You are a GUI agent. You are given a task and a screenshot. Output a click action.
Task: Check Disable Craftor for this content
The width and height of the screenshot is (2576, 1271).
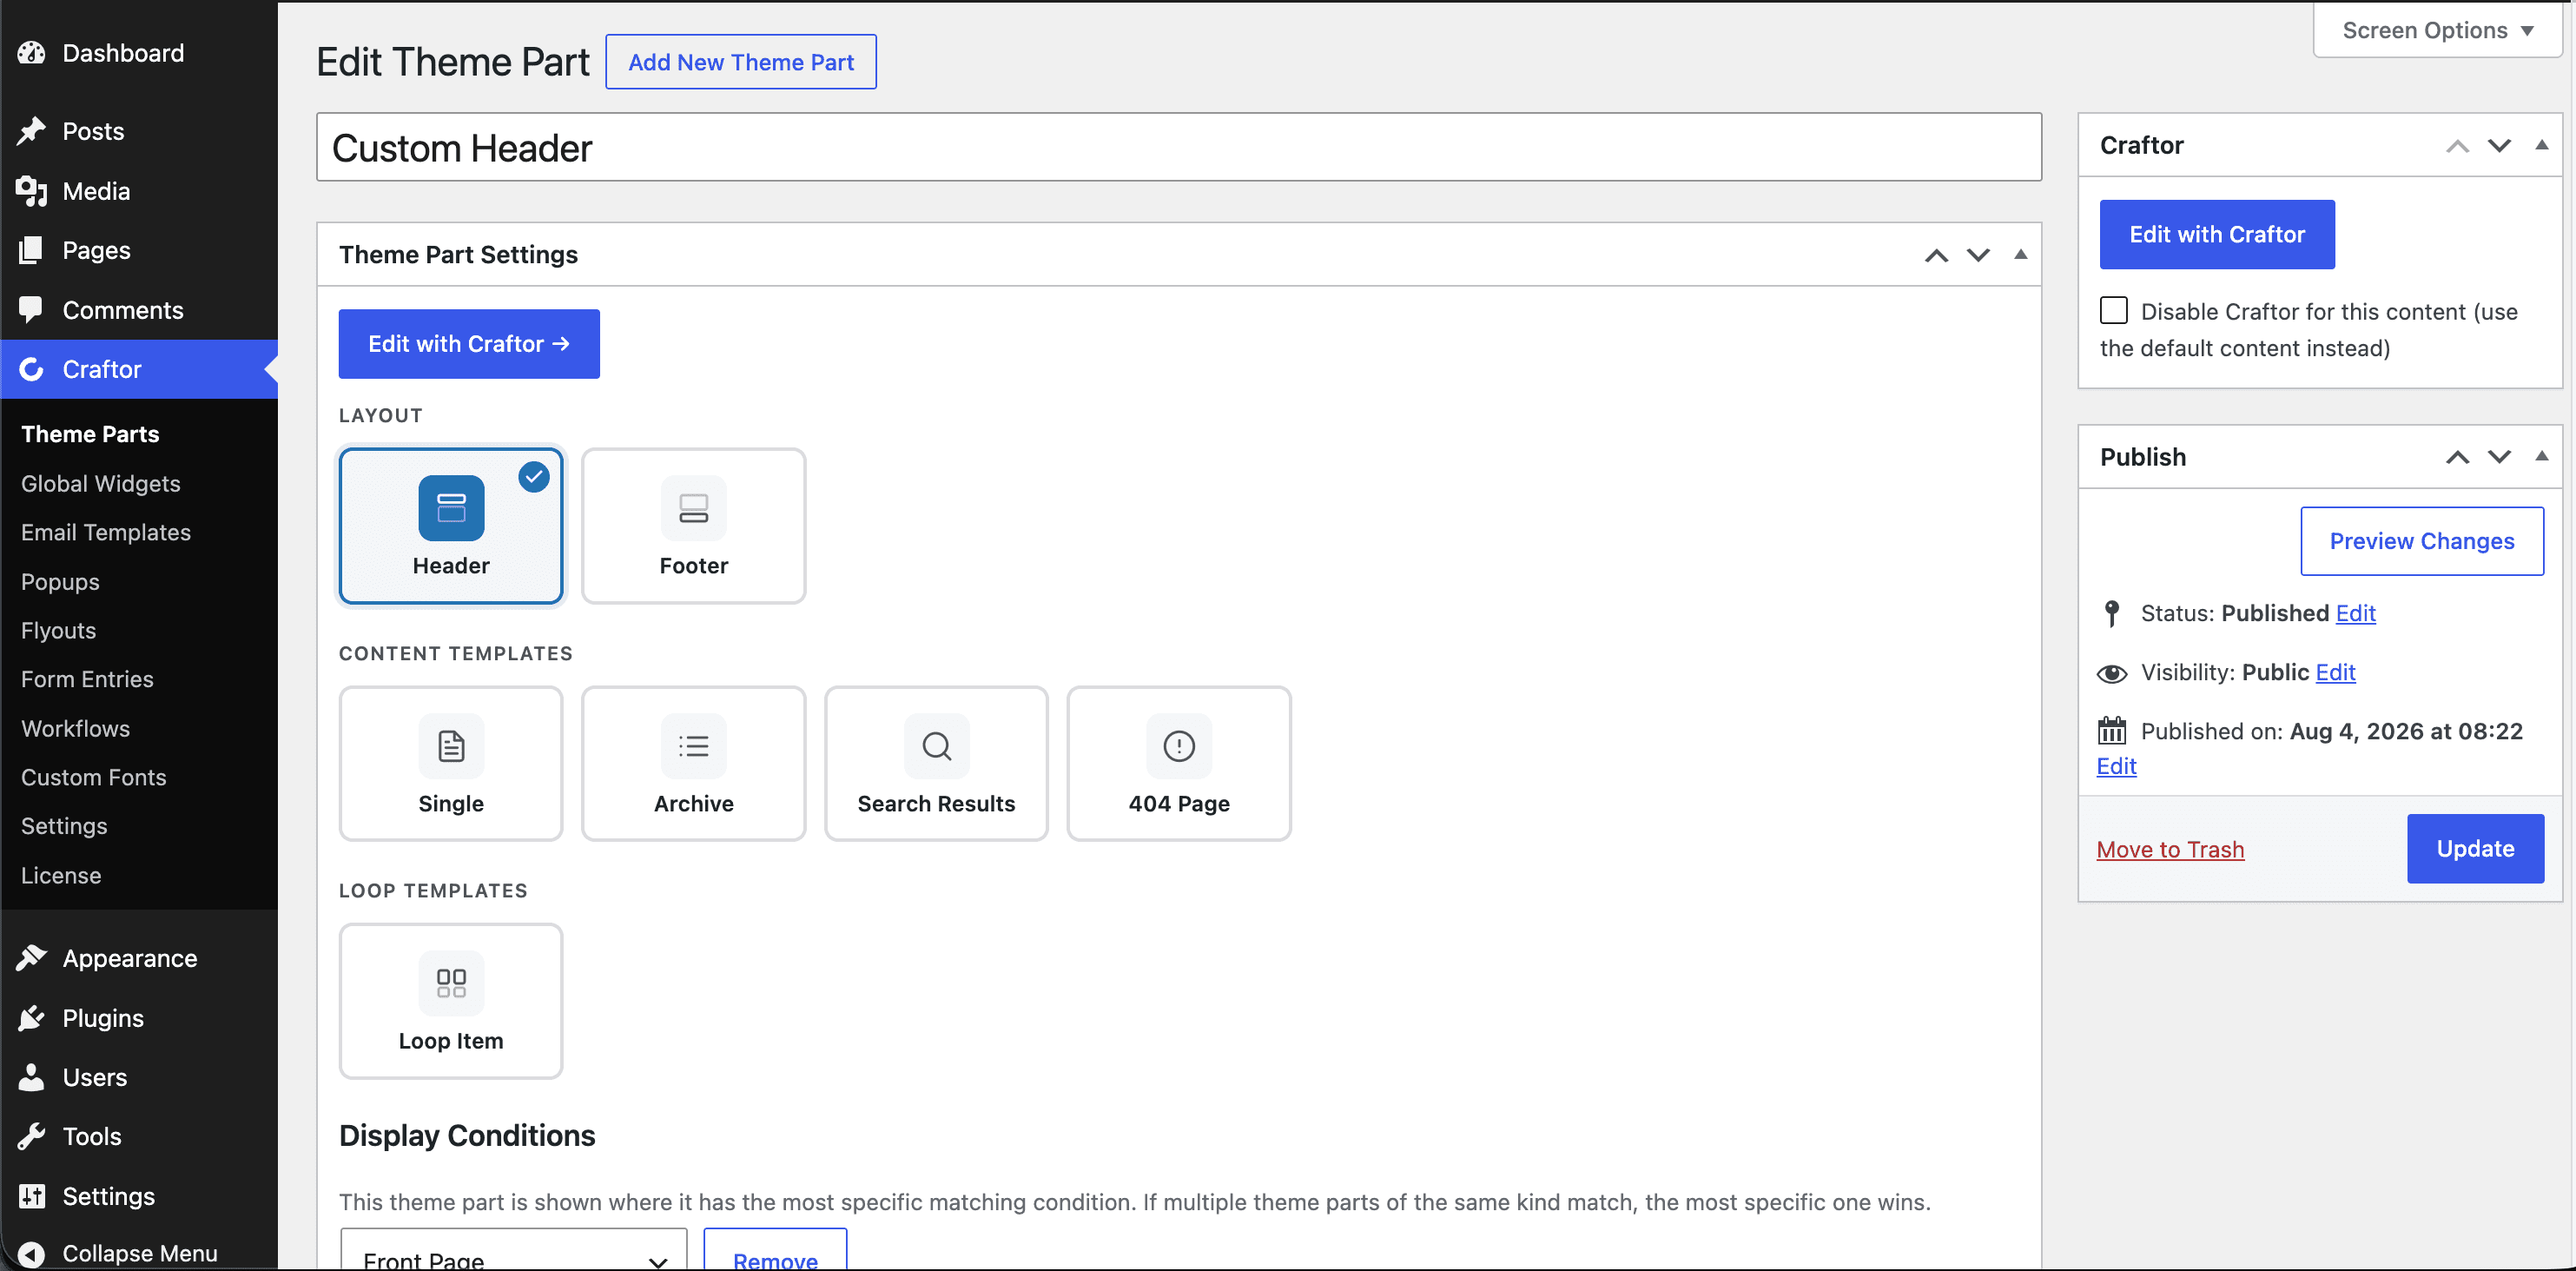click(x=2113, y=311)
